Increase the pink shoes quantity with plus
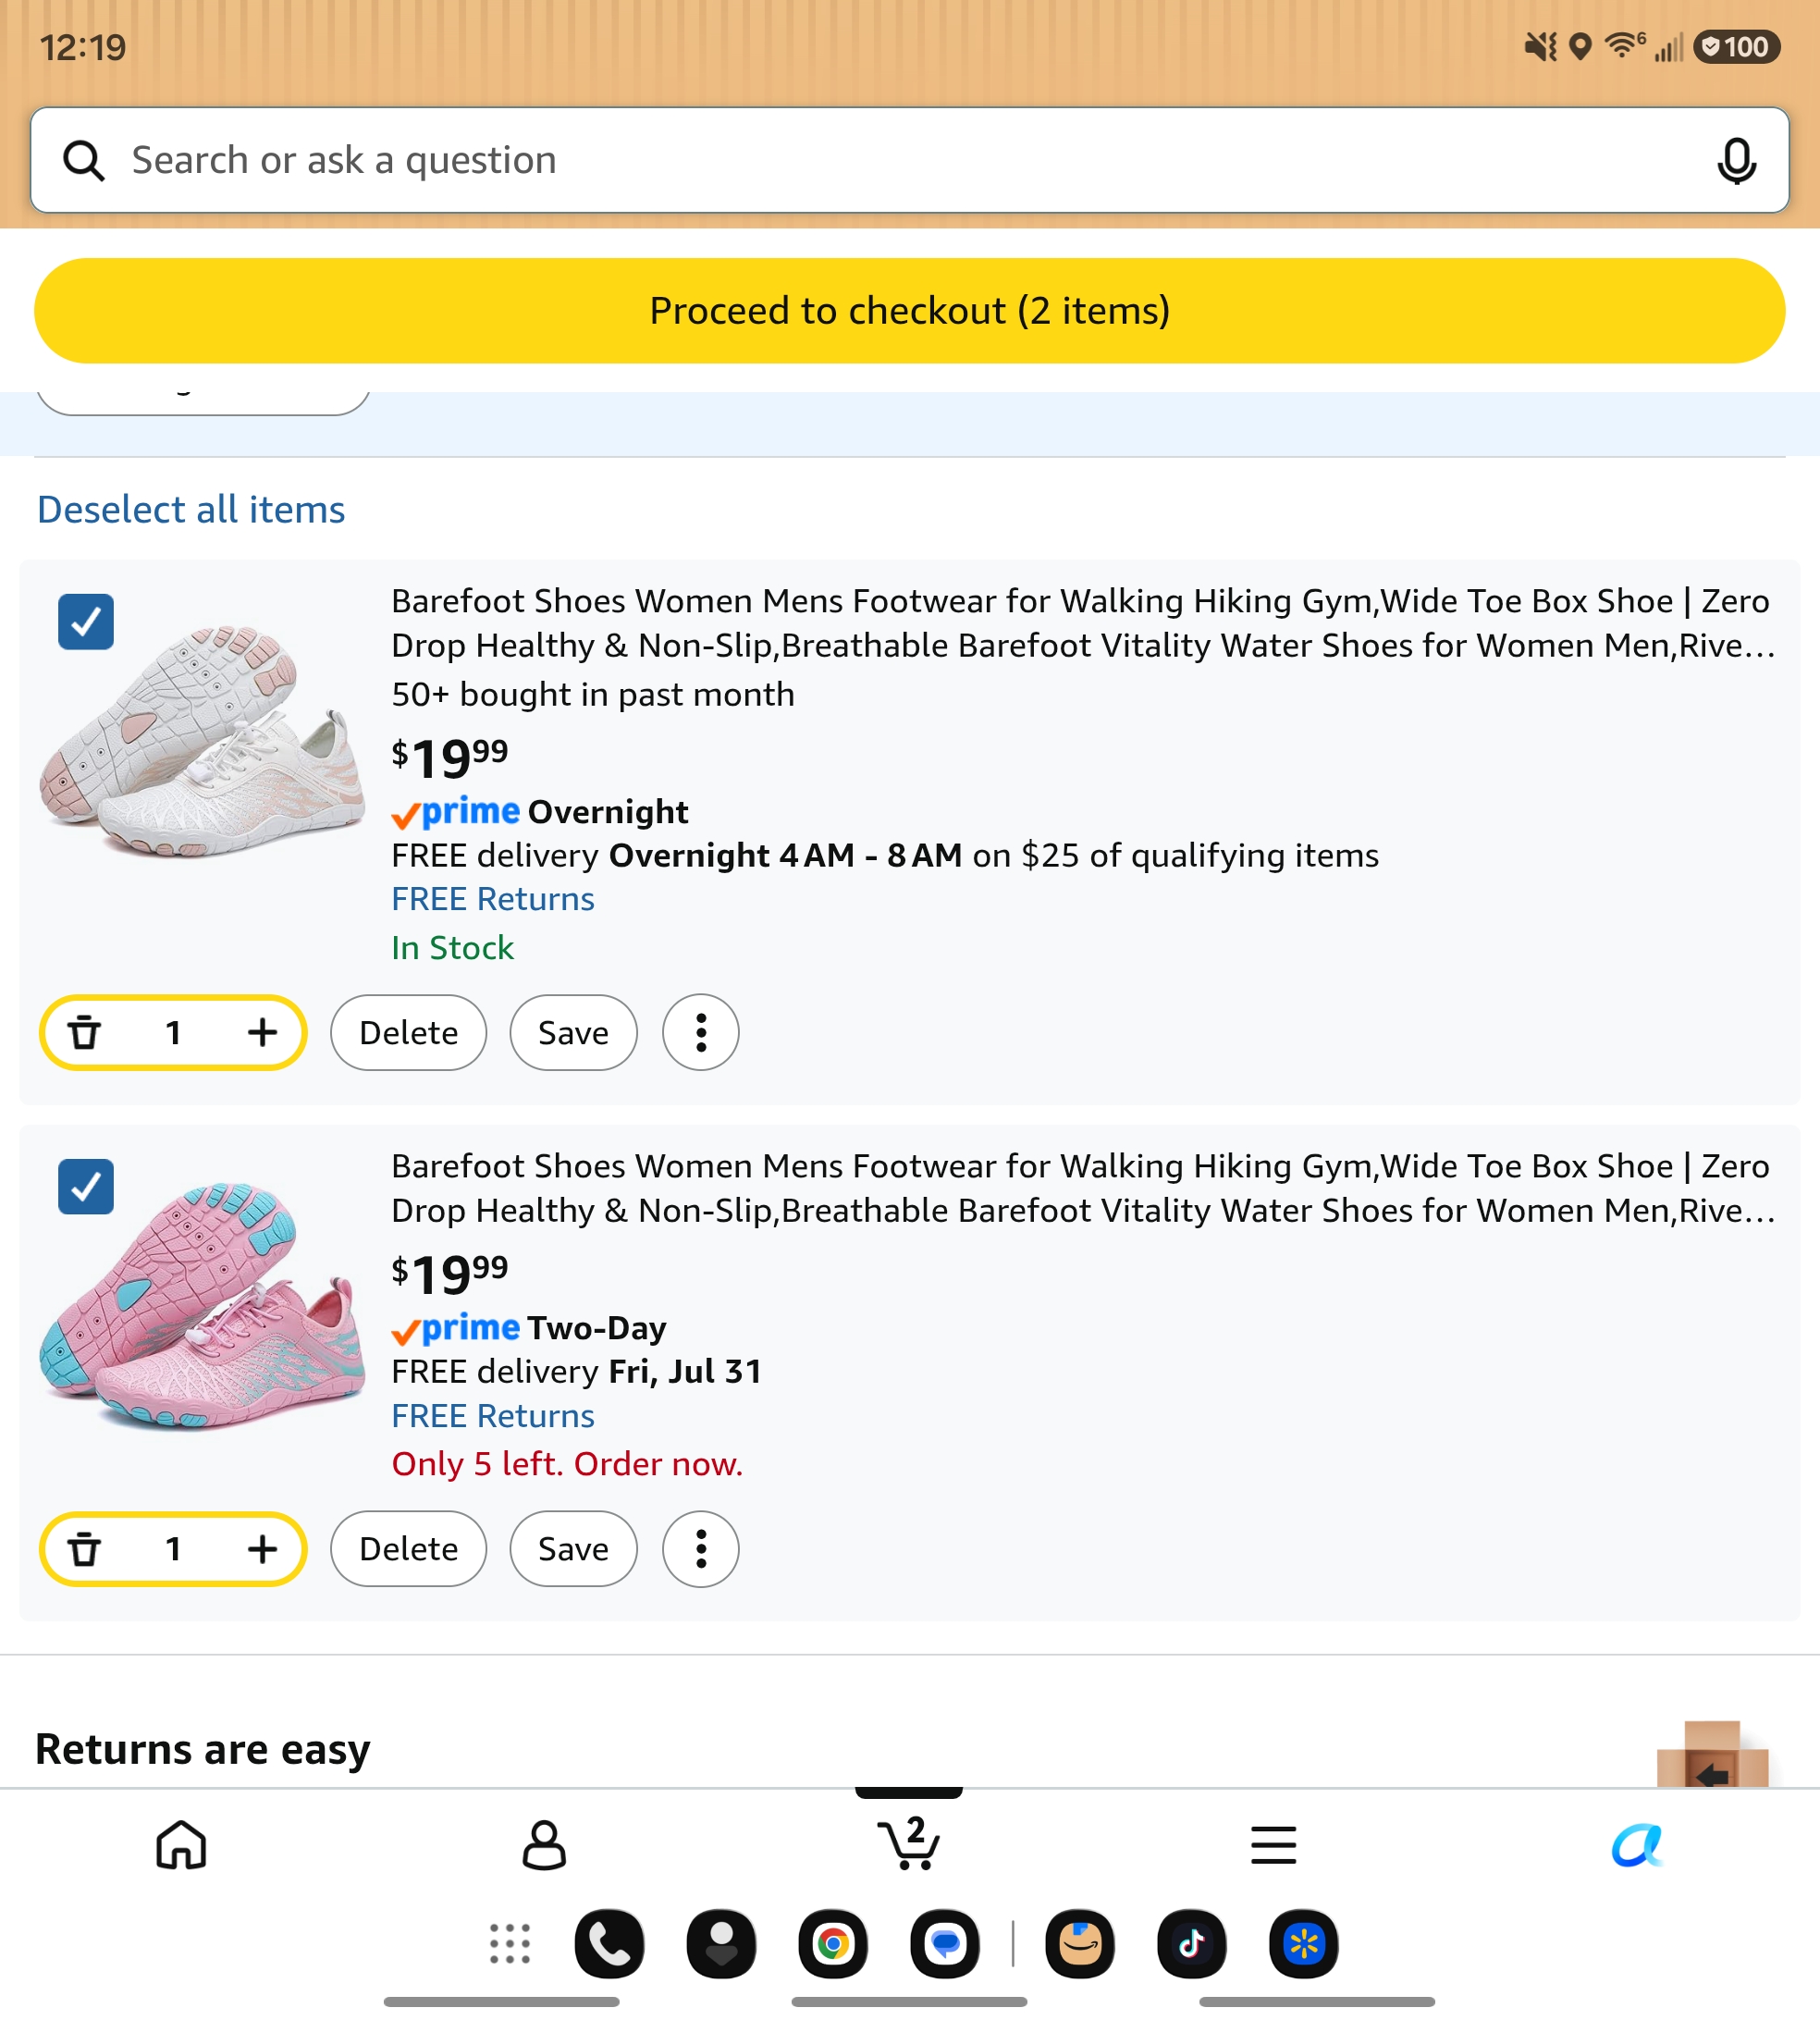The height and width of the screenshot is (2020, 1820). (262, 1548)
